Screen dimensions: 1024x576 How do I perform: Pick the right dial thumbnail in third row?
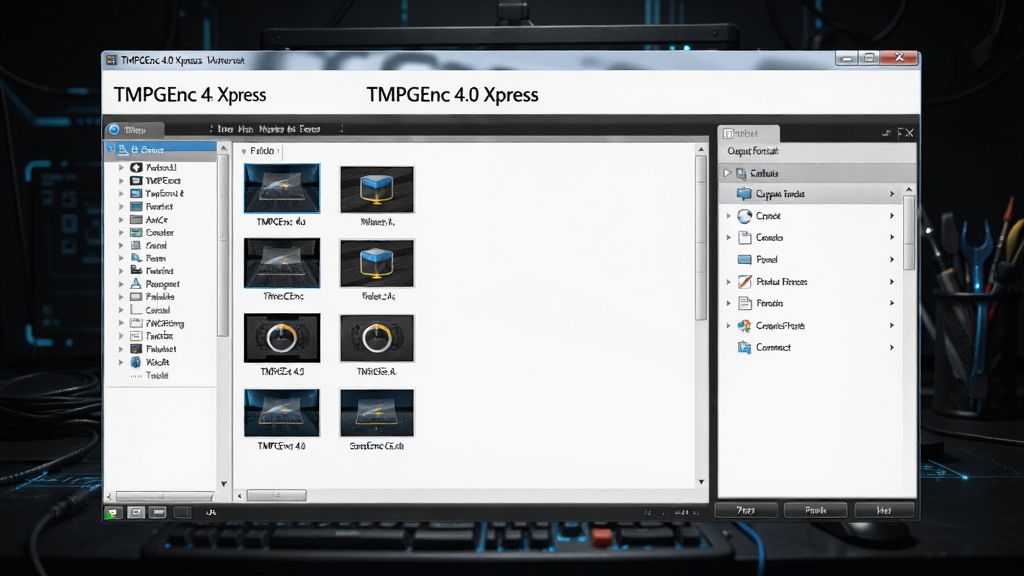(377, 338)
